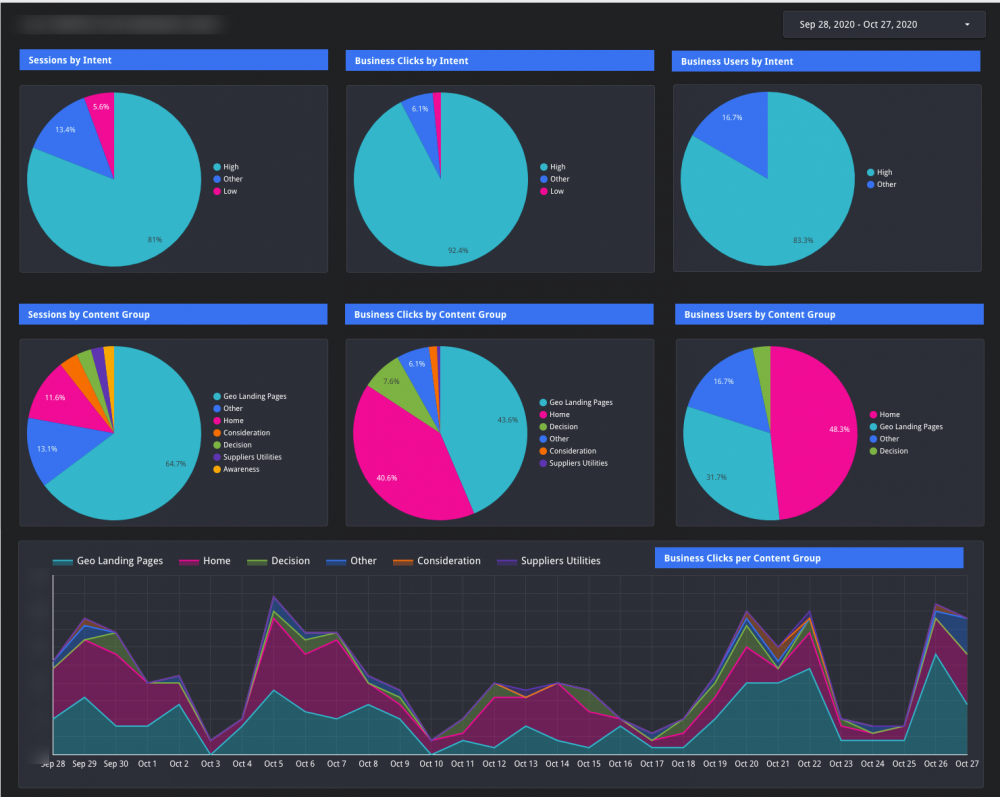
Task: Toggle Decision series in area chart legend
Action: click(278, 561)
